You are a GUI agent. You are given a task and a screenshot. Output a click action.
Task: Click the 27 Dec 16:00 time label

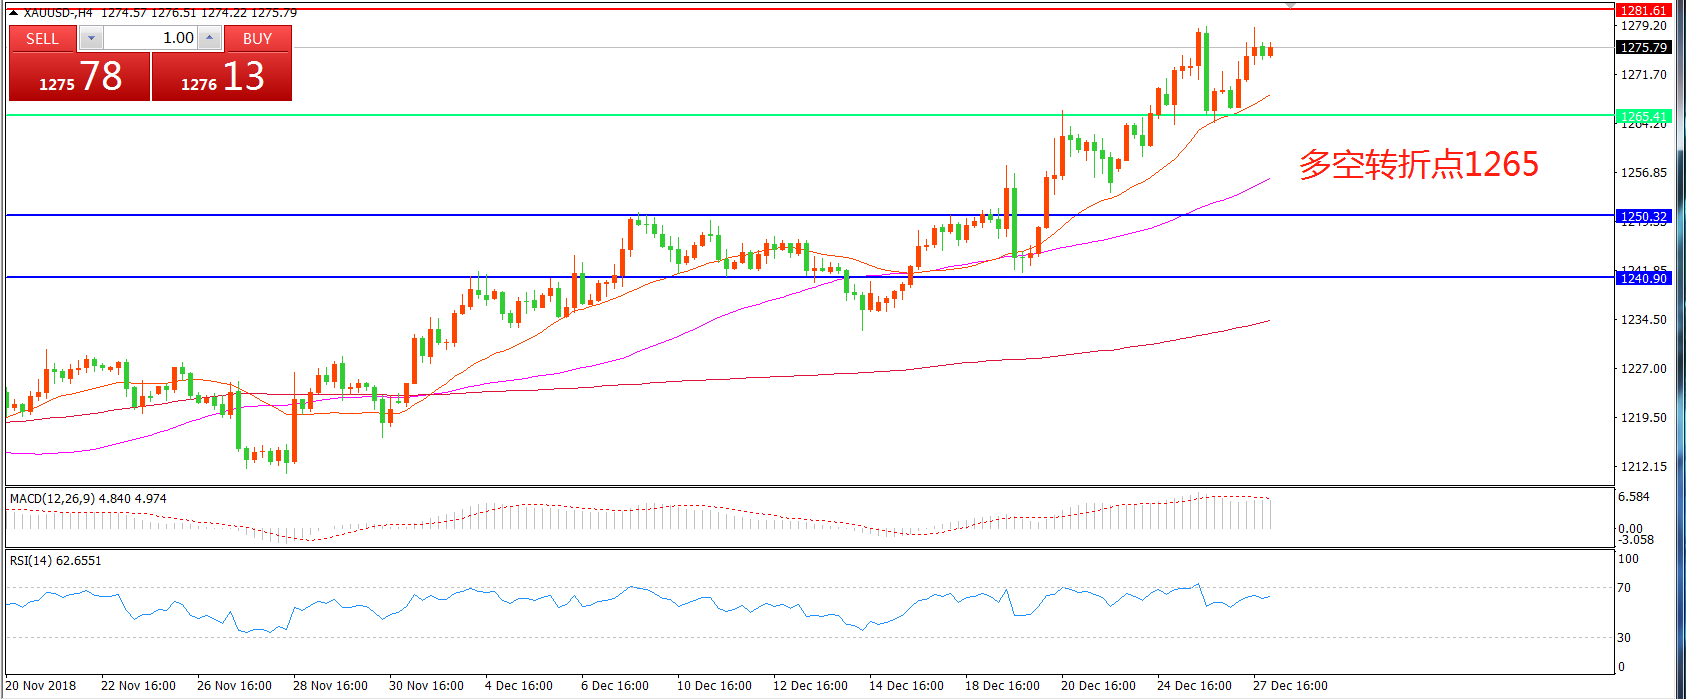[x=1290, y=685]
